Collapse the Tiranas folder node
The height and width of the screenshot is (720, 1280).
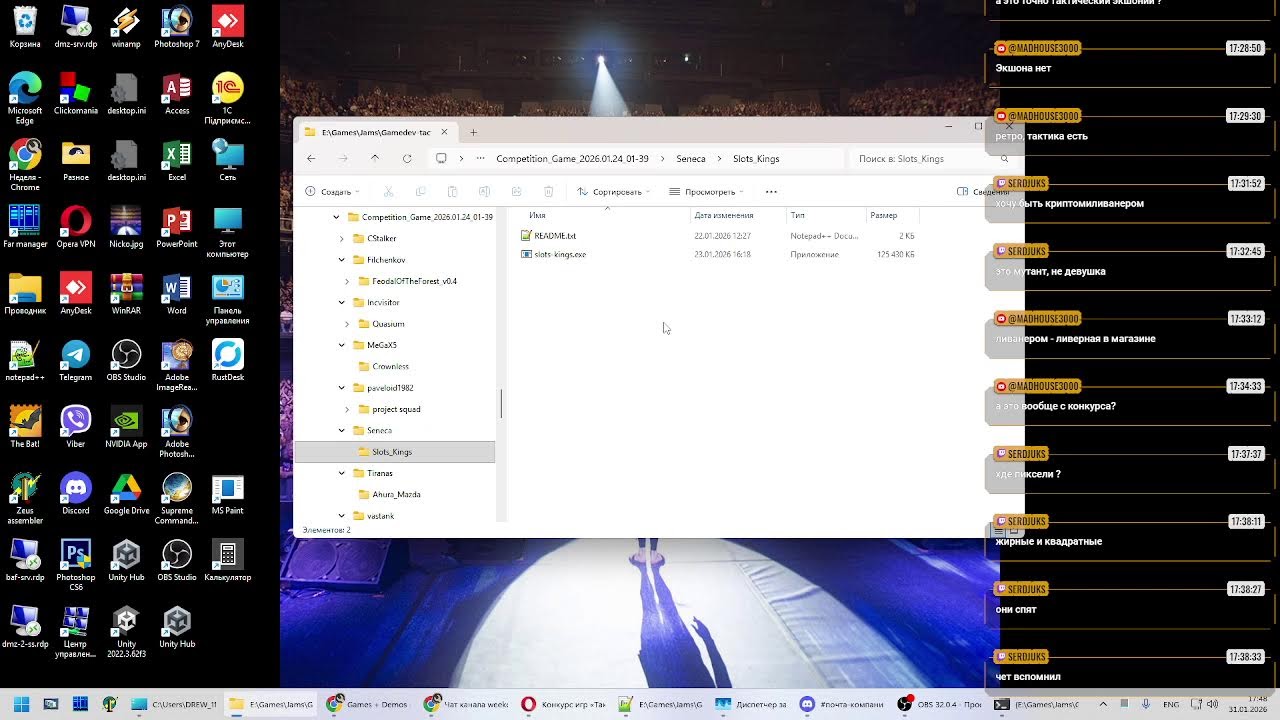click(342, 473)
